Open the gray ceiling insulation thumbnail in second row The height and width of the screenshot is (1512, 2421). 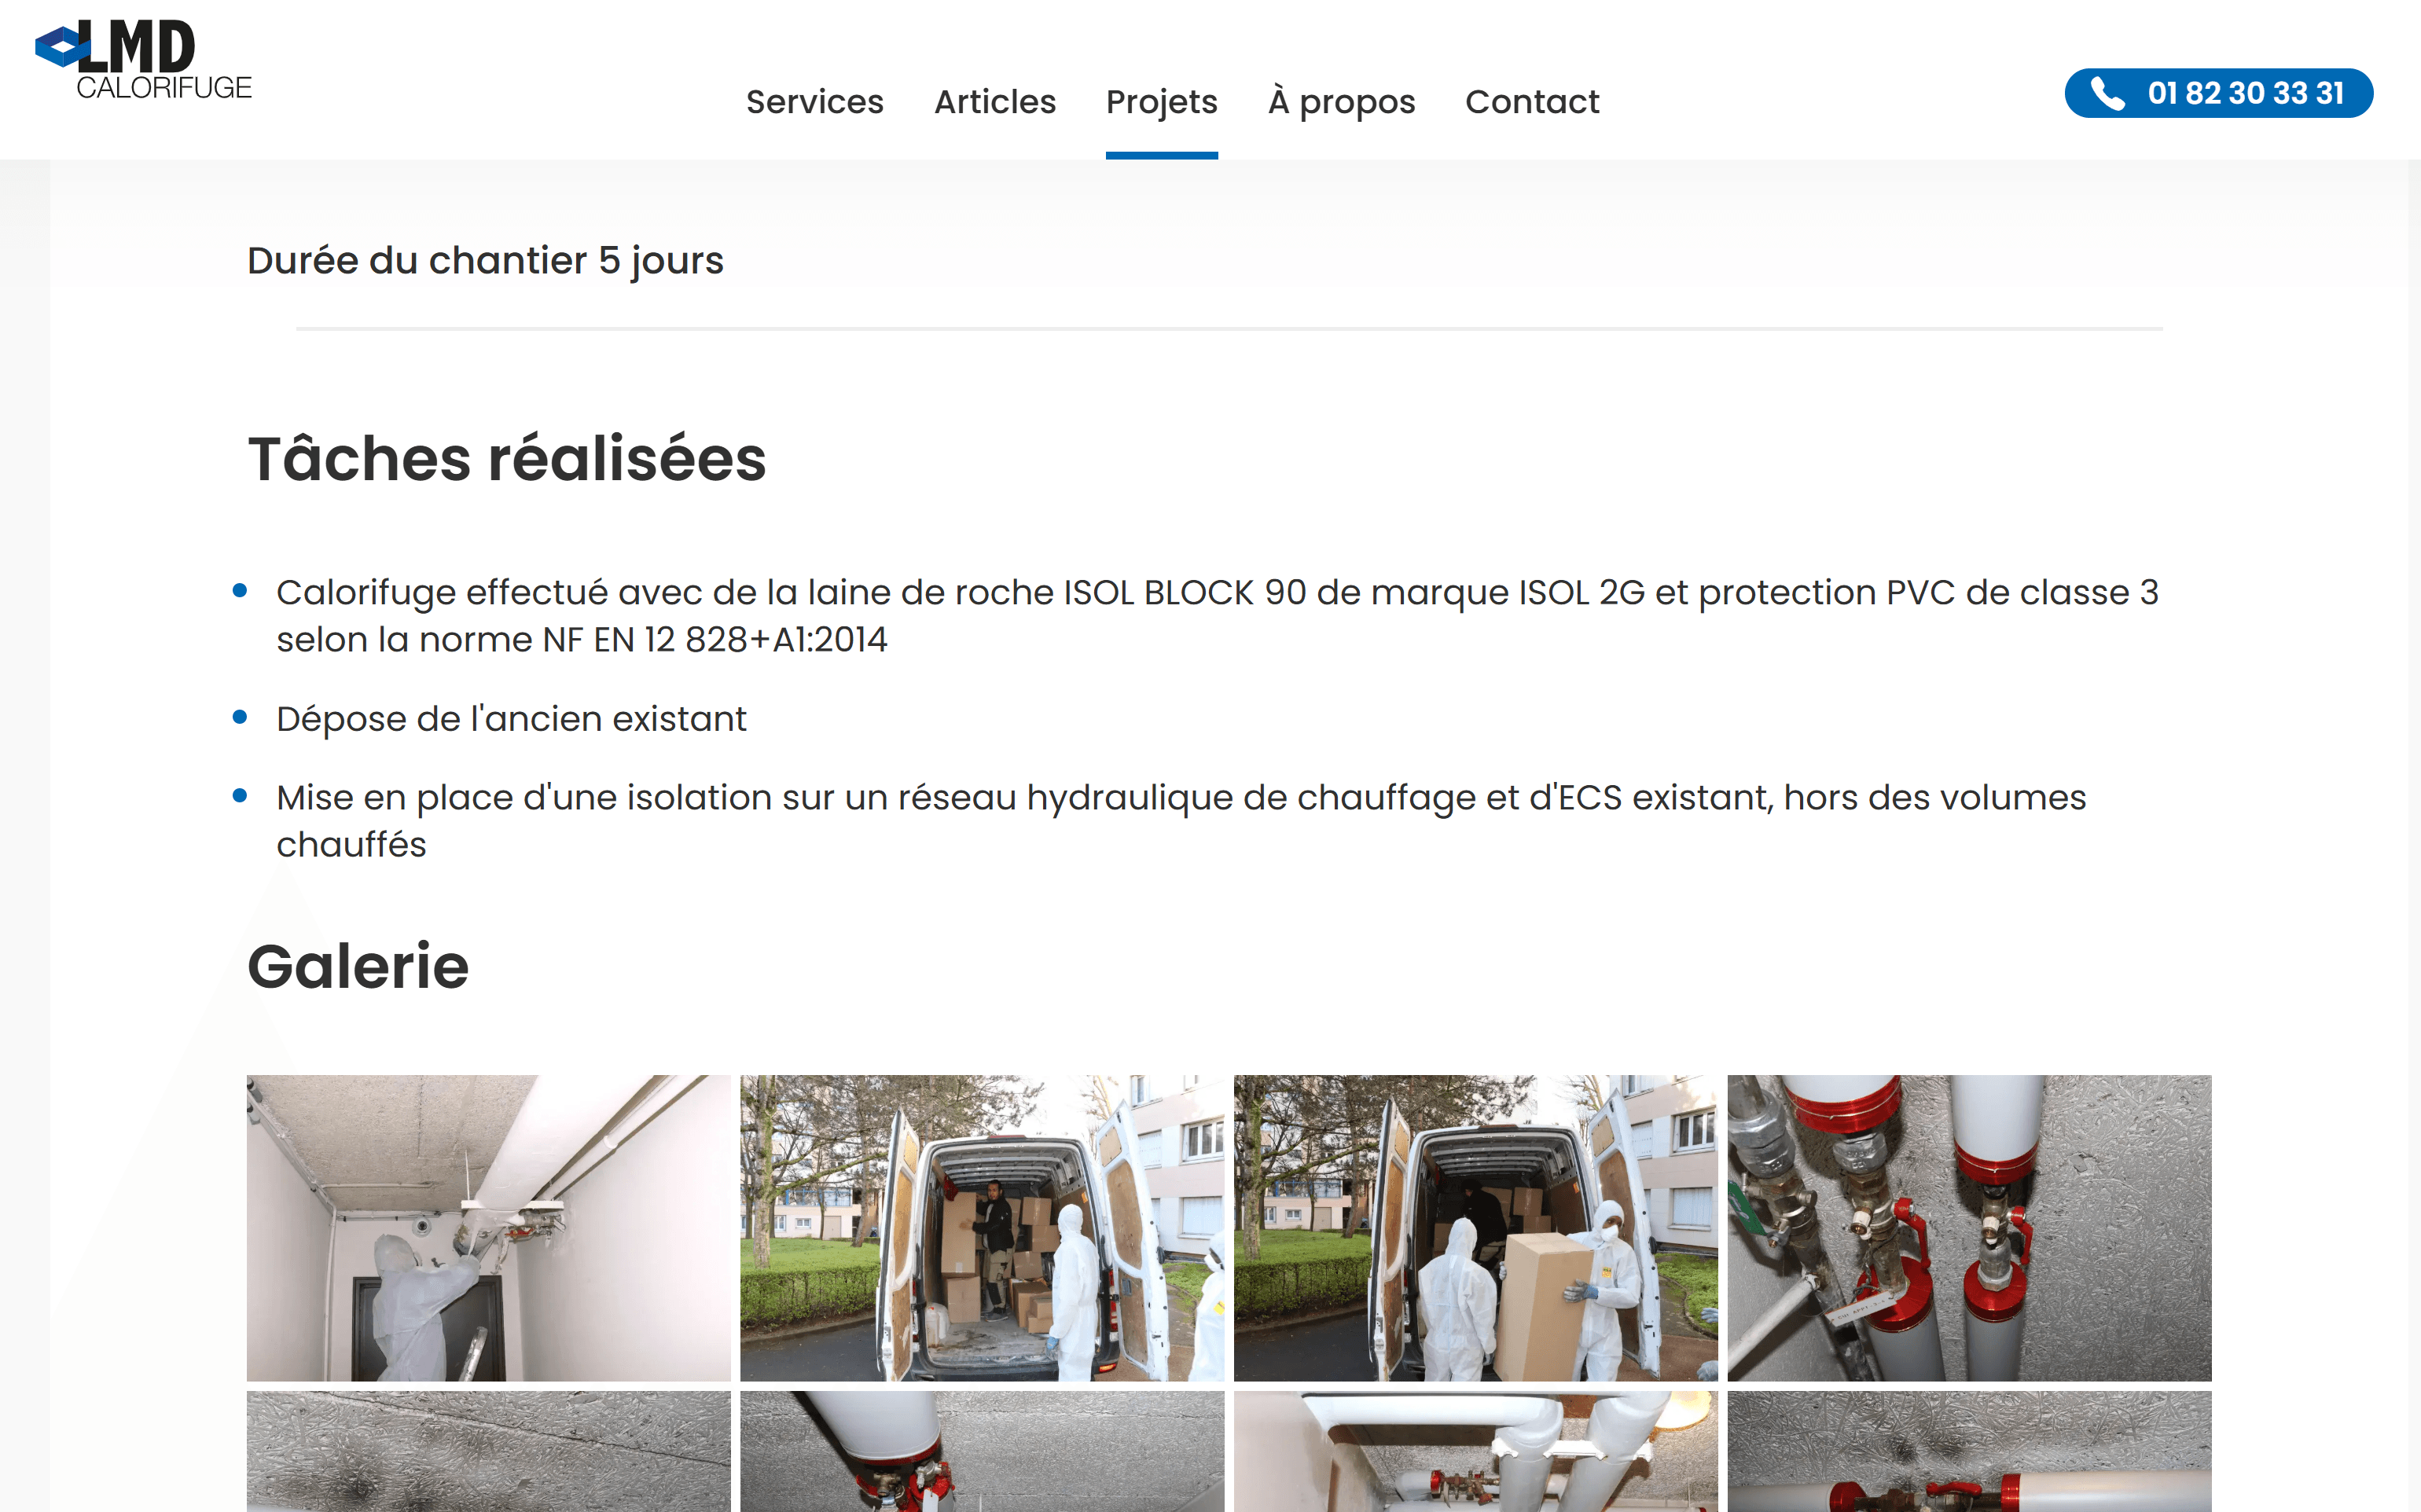click(x=488, y=1451)
